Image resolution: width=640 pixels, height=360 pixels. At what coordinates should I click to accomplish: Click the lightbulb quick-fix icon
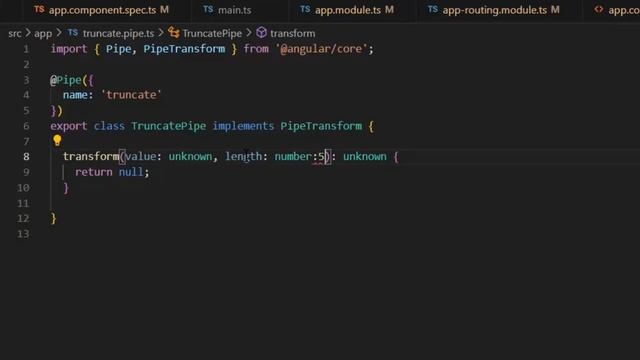point(57,141)
